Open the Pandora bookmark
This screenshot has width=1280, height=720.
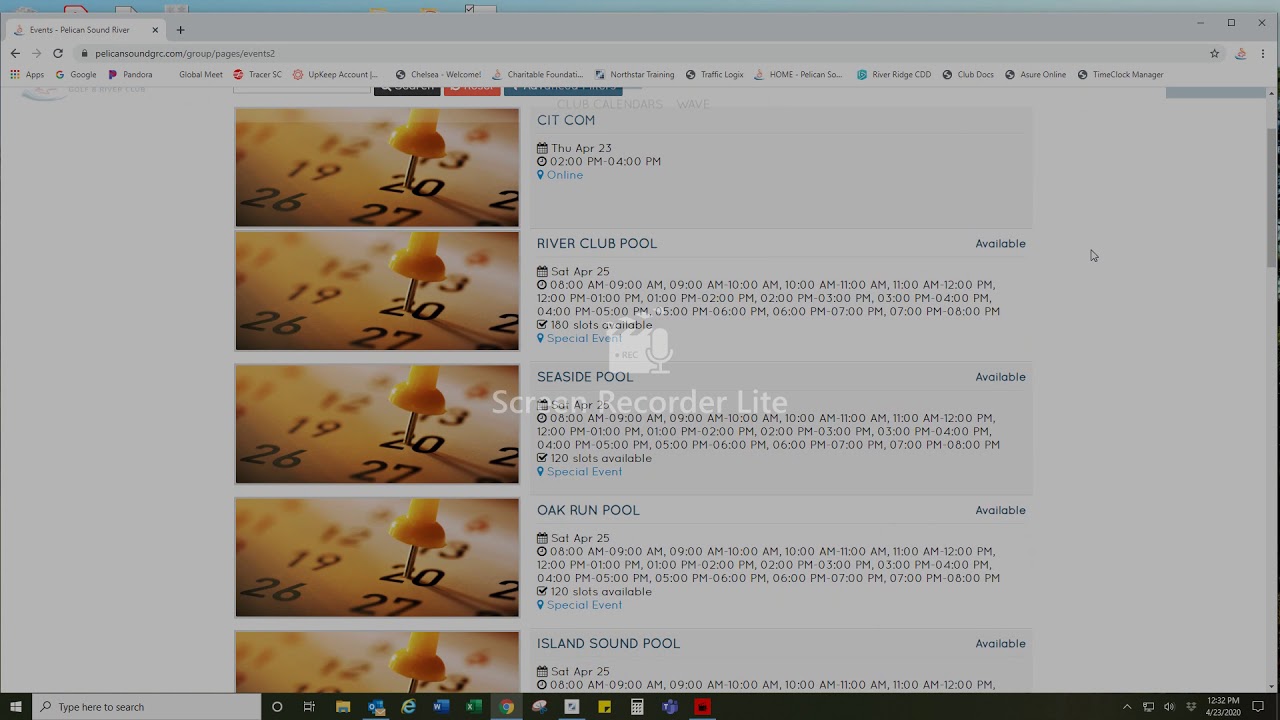pyautogui.click(x=130, y=74)
